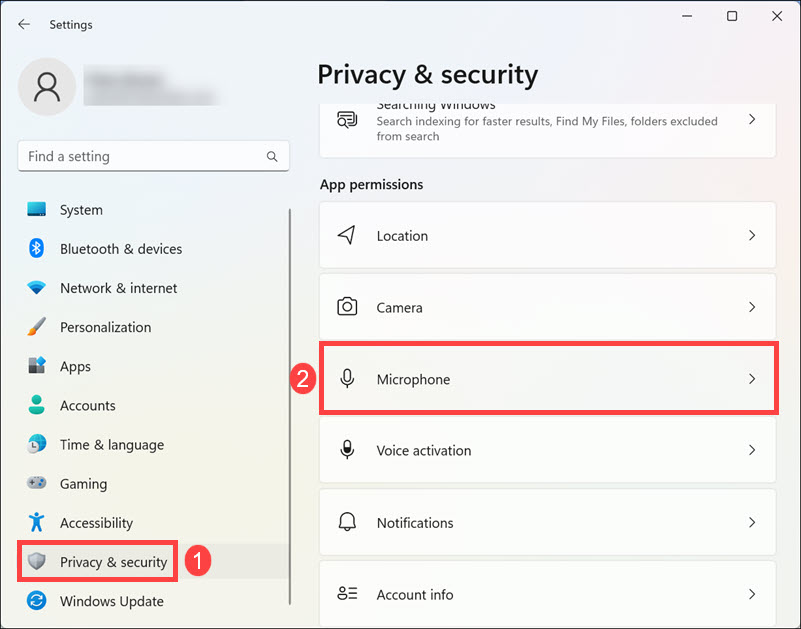Click the Network & internet Wi-Fi icon
The image size is (801, 629).
pos(37,288)
